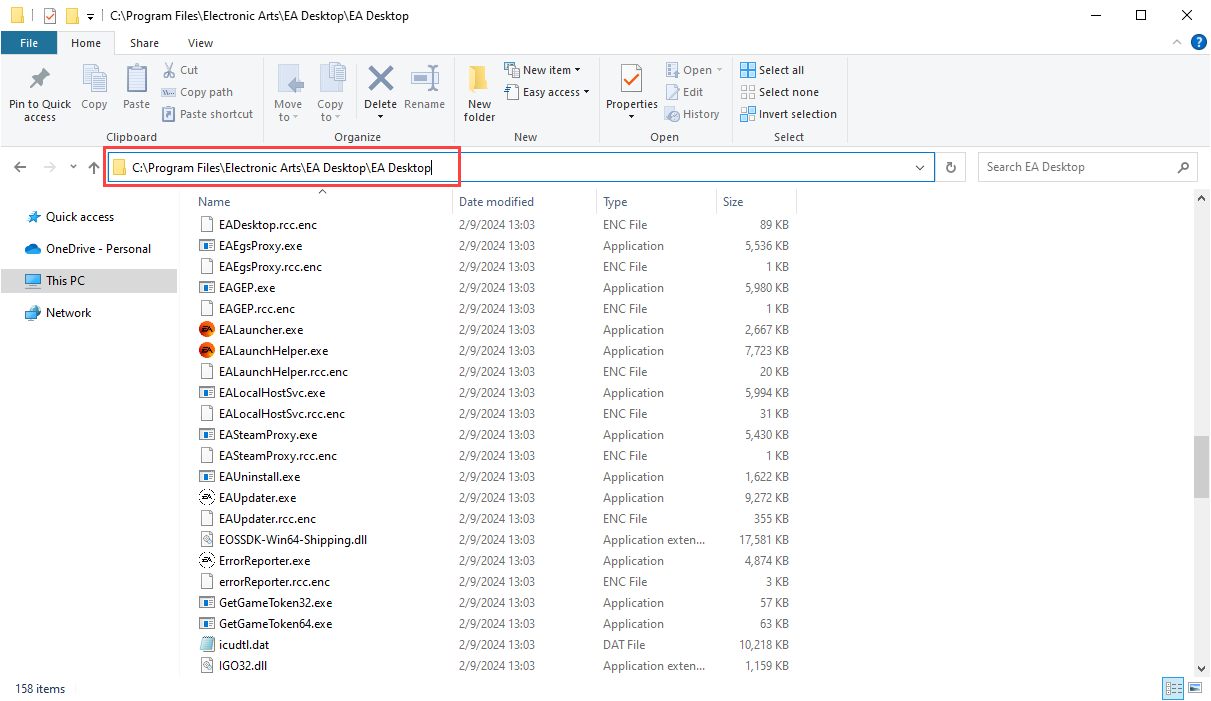1211x701 pixels.
Task: Click Invert selection in the ribbon
Action: 788,114
